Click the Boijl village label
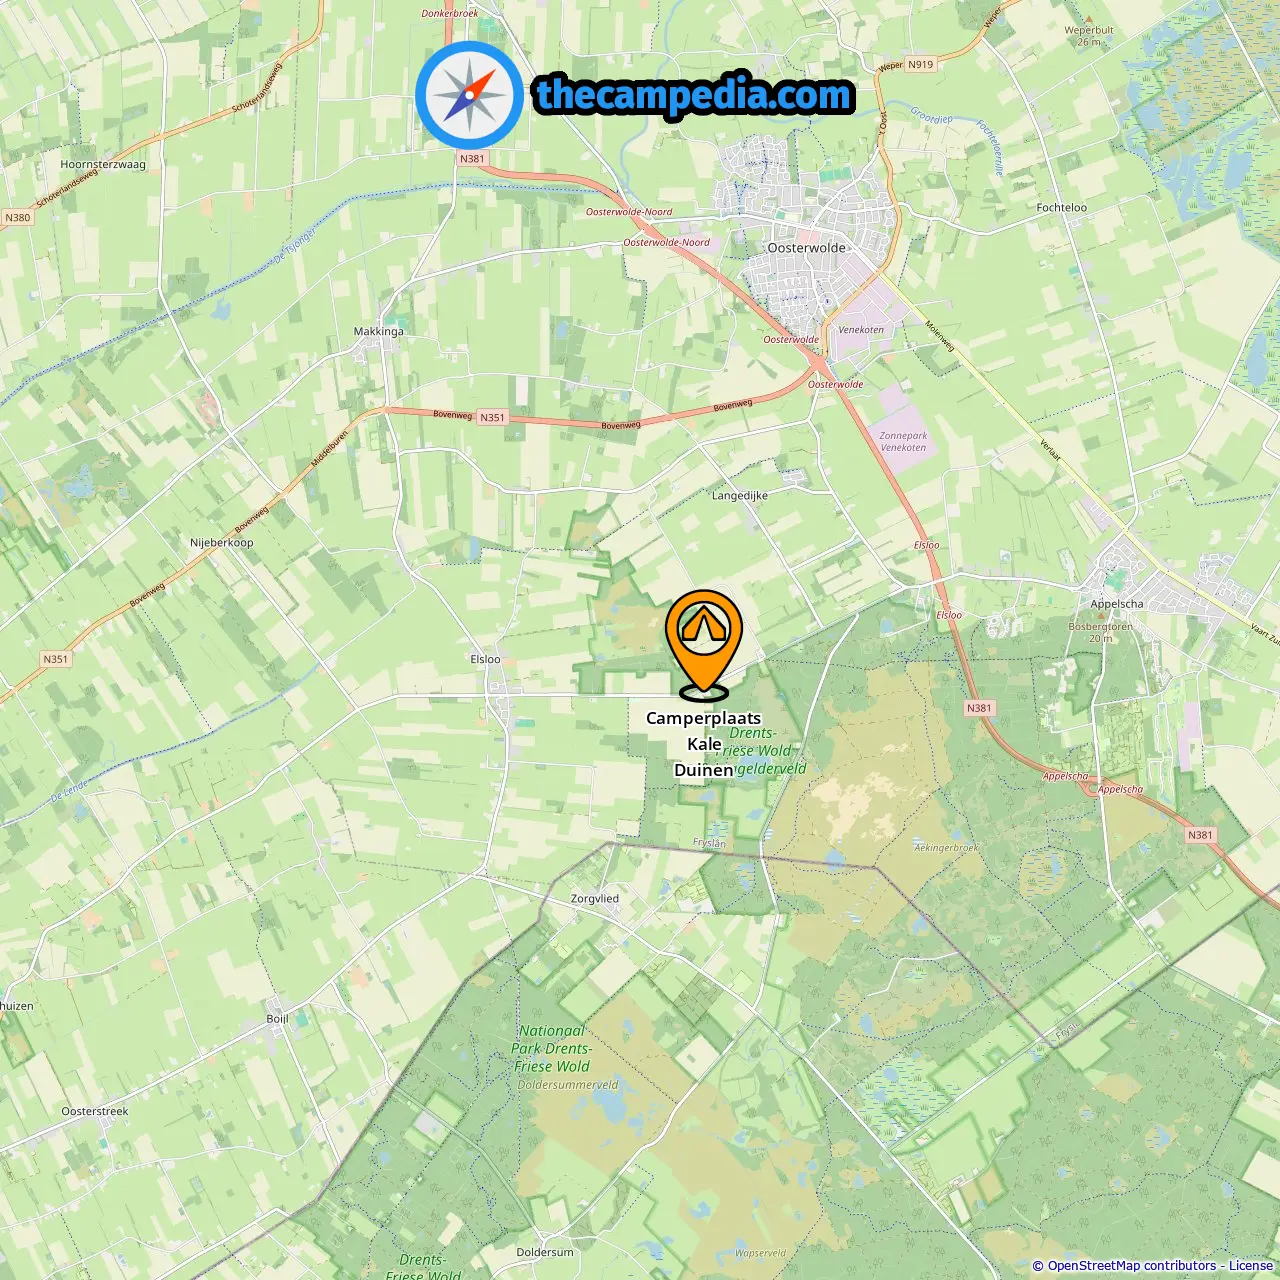Image resolution: width=1280 pixels, height=1280 pixels. click(x=277, y=1019)
